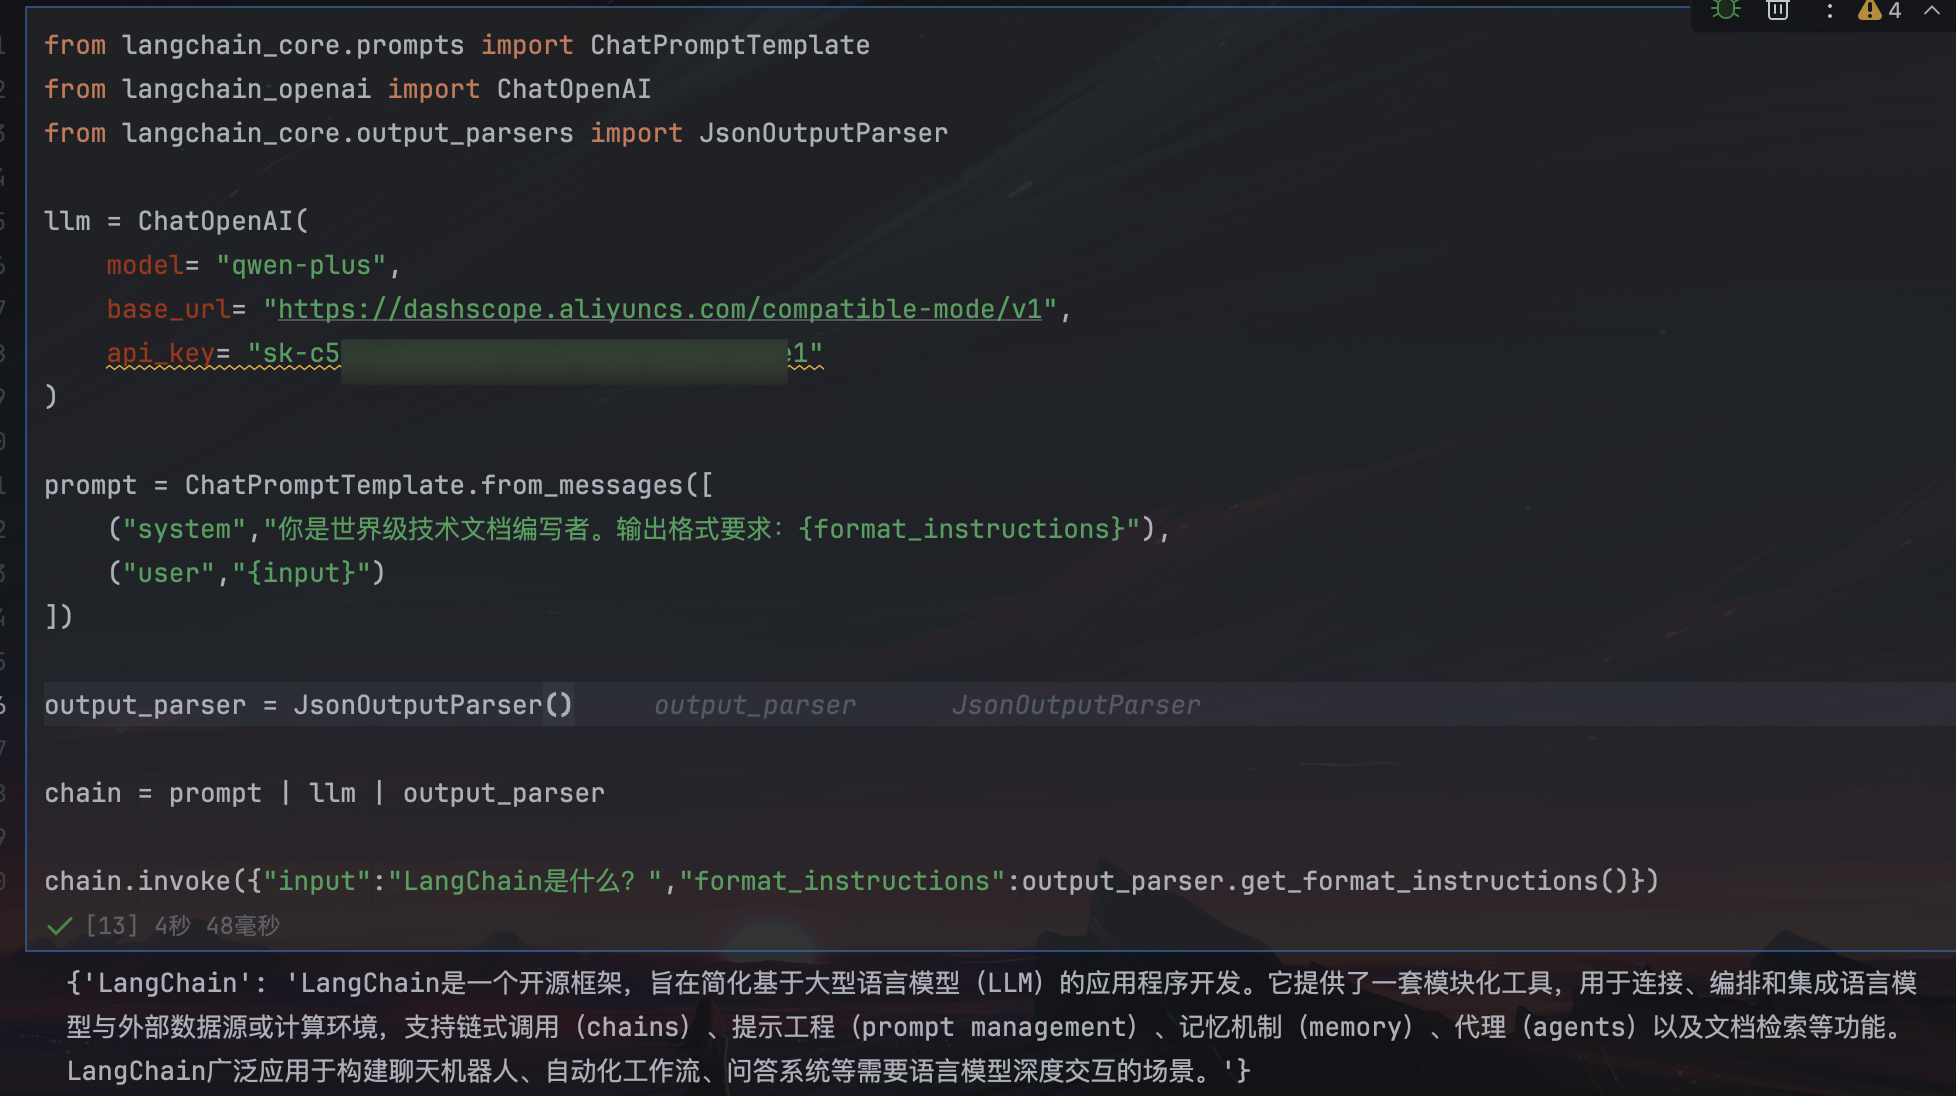Image resolution: width=1956 pixels, height=1096 pixels.
Task: Place cursor on the "qwen-plus" model string
Action: coord(301,265)
